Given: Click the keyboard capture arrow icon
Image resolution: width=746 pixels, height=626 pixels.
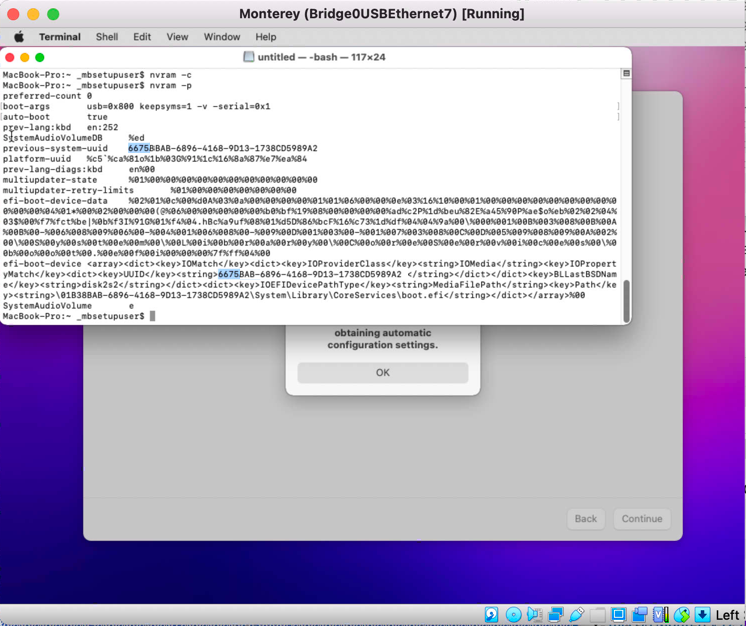Looking at the screenshot, I should click(702, 614).
